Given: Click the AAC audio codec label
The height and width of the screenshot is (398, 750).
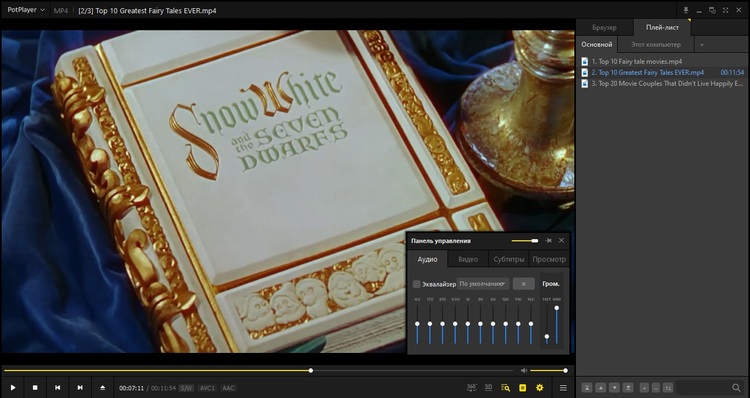Looking at the screenshot, I should point(229,388).
